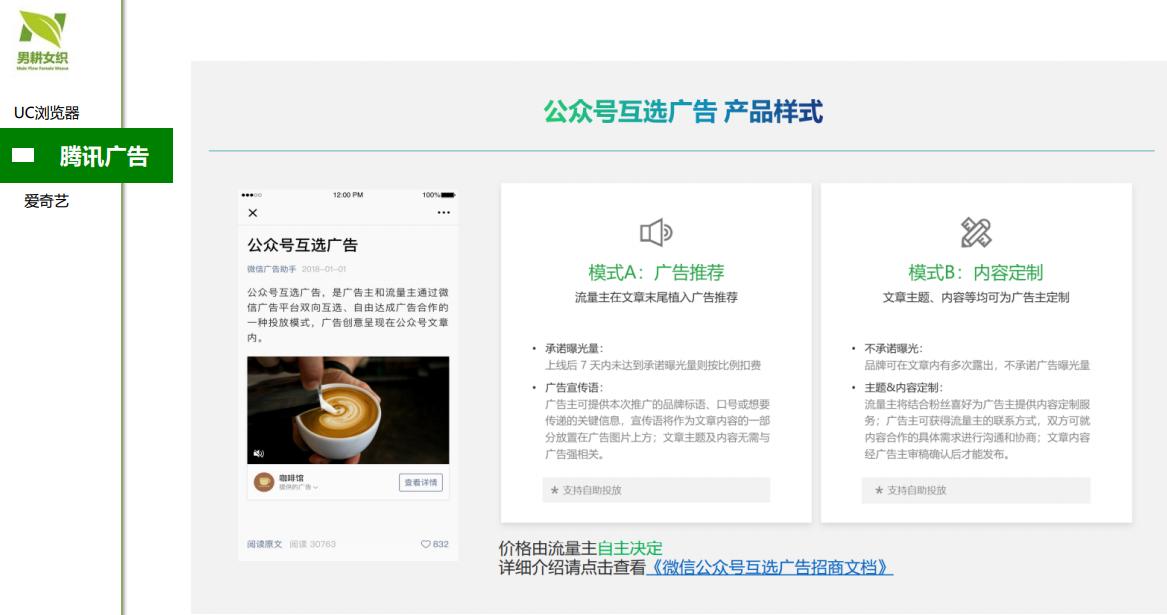The image size is (1167, 615).
Task: Click the 微信广告助手 account link
Action: tap(272, 269)
